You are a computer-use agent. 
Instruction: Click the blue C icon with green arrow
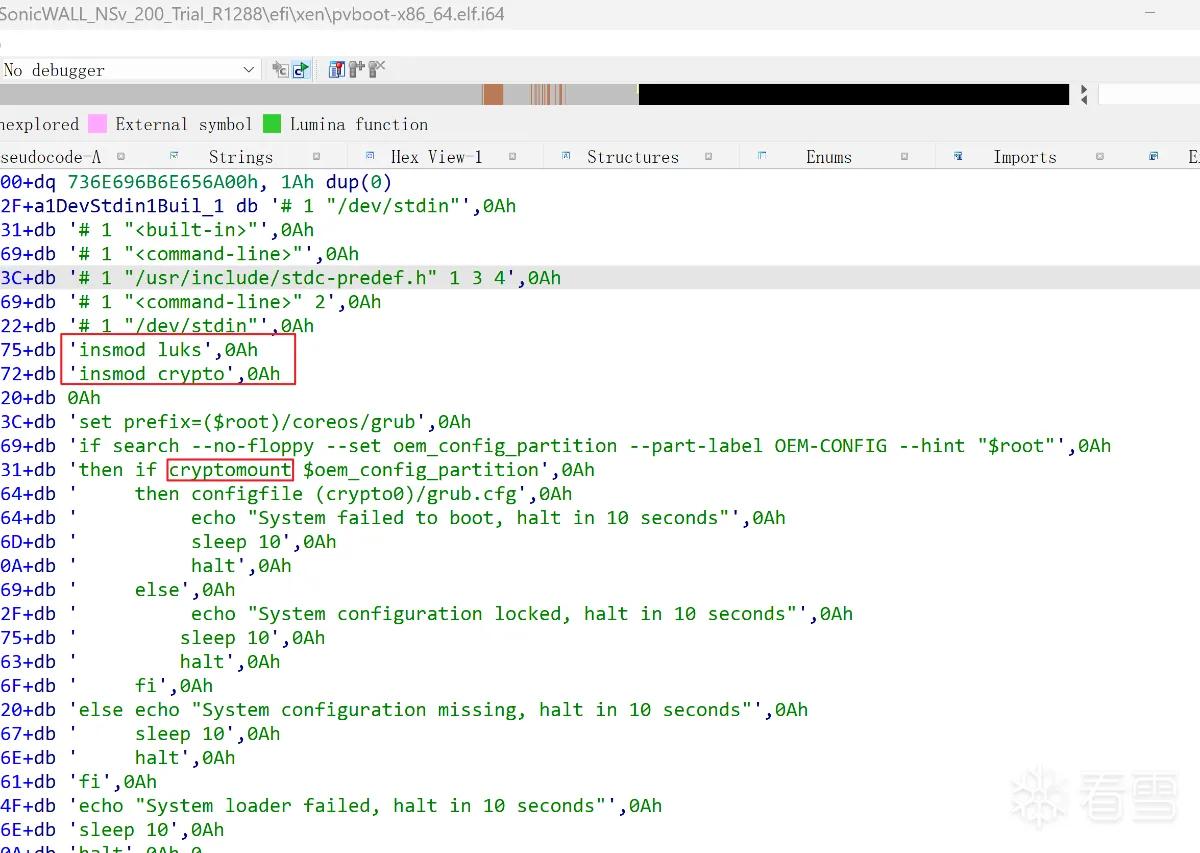pyautogui.click(x=300, y=69)
